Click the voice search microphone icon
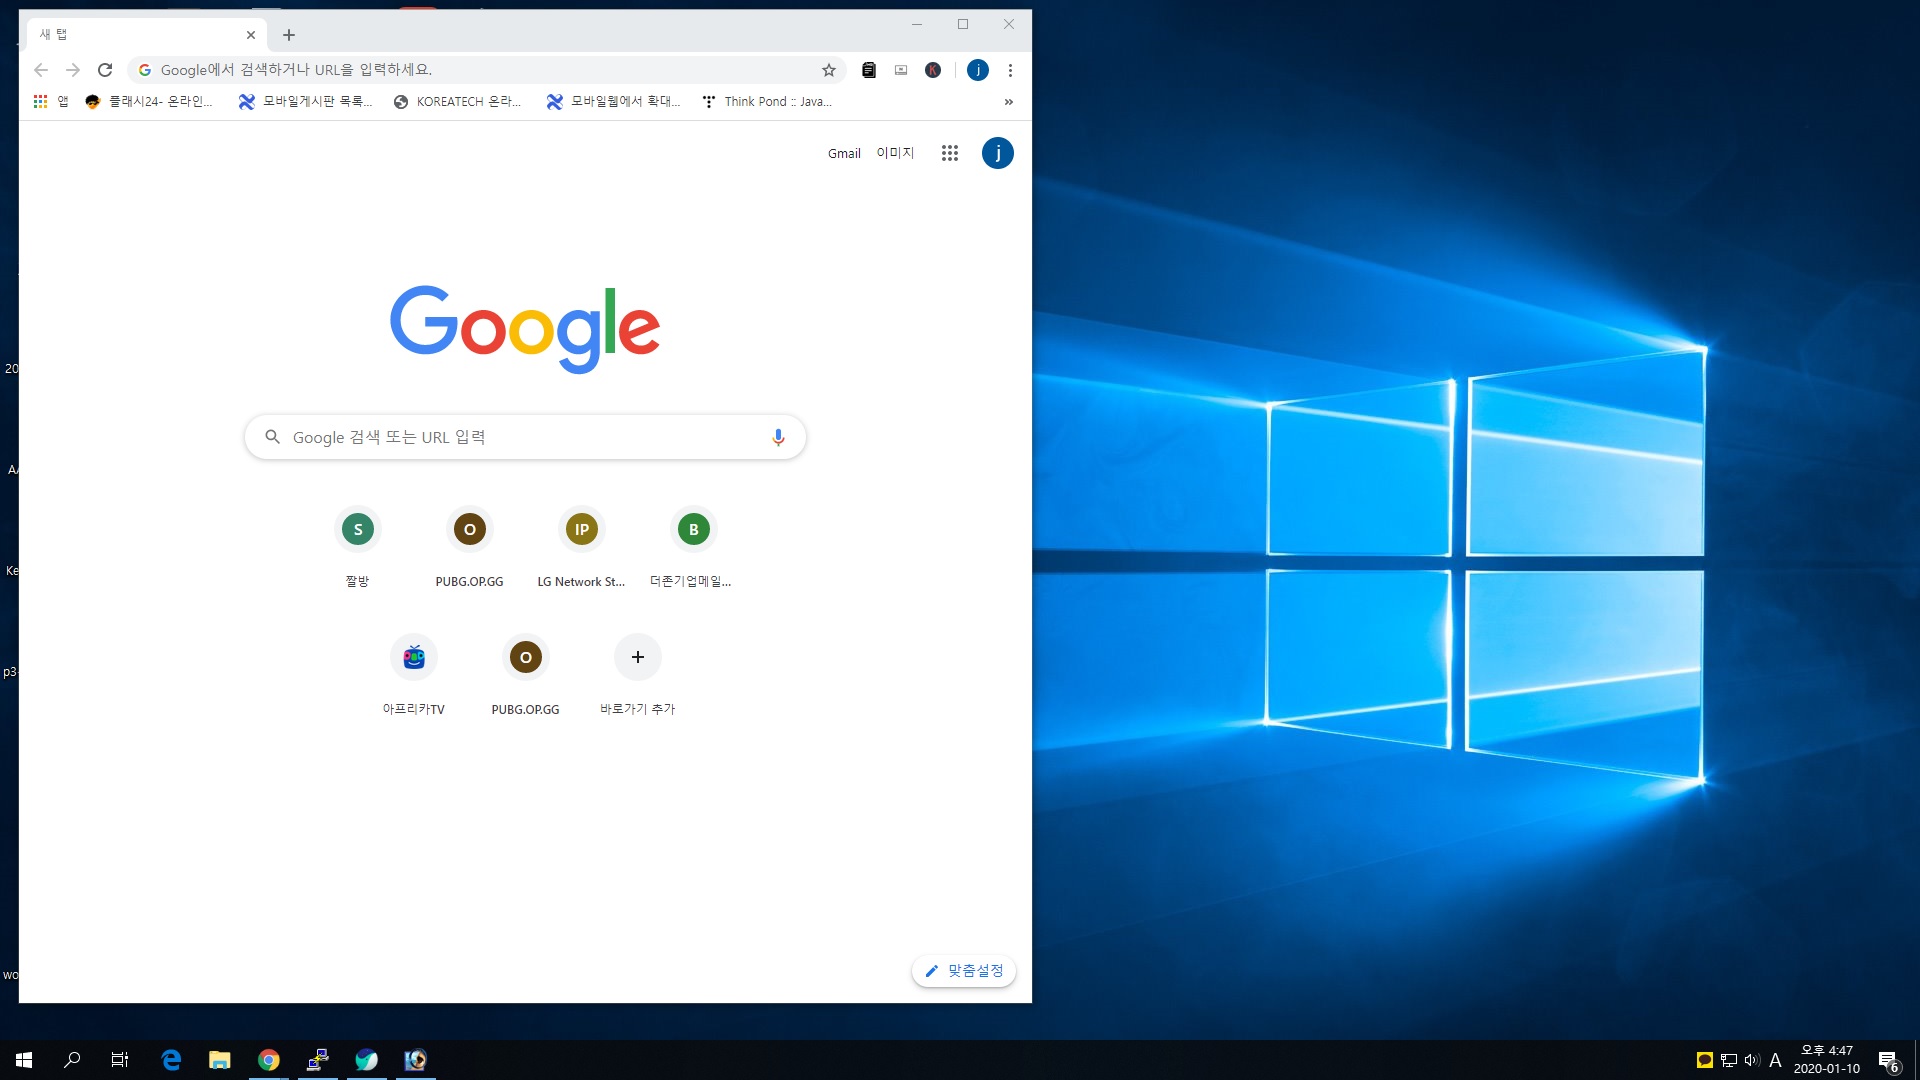 pyautogui.click(x=778, y=437)
